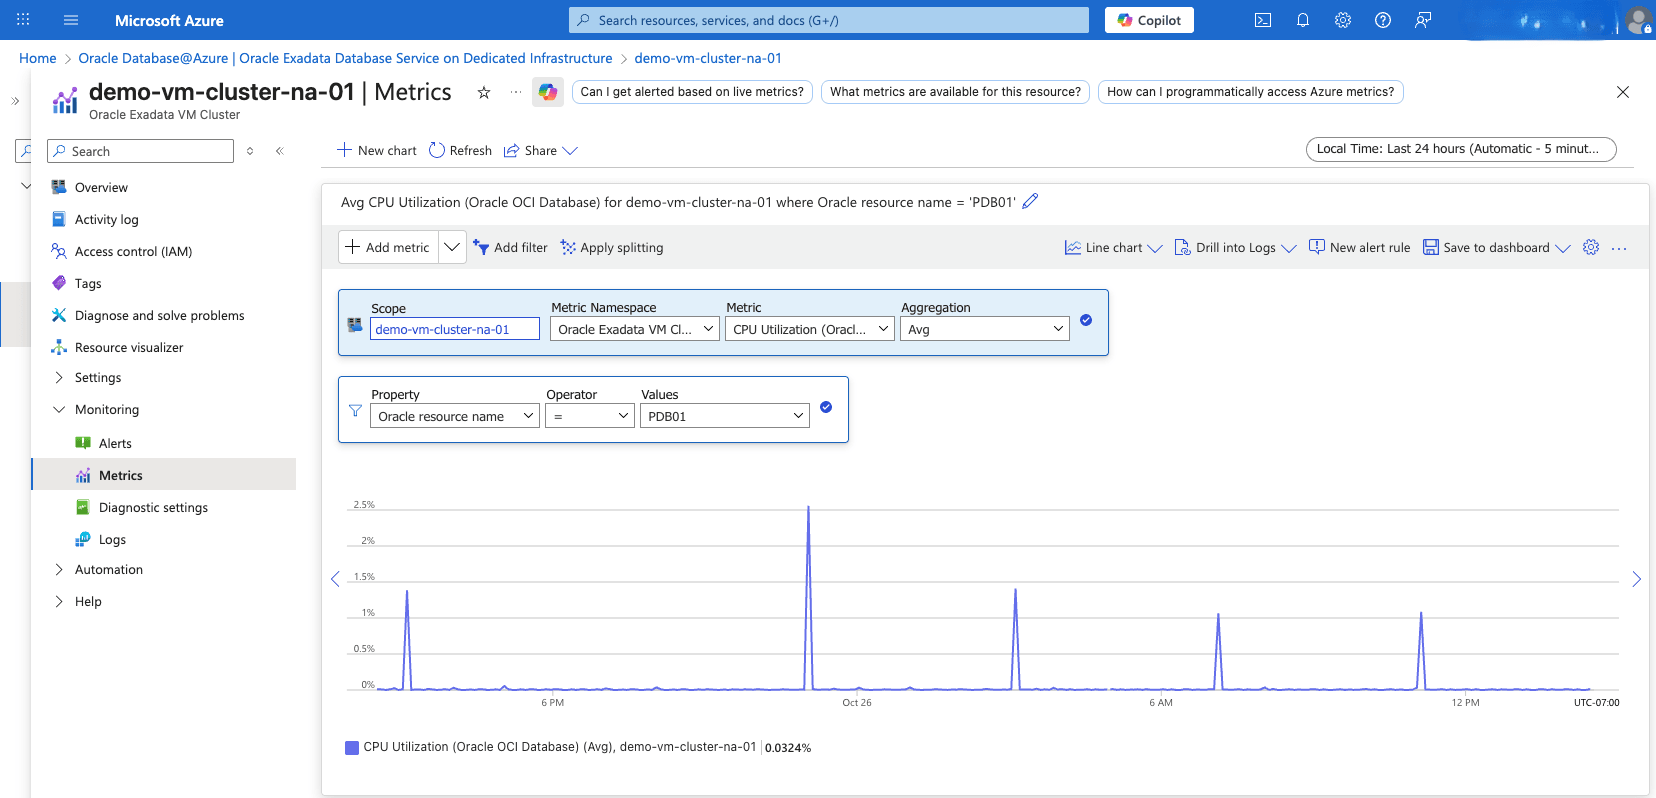Click the Refresh toolbar button
This screenshot has width=1656, height=798.
(460, 150)
